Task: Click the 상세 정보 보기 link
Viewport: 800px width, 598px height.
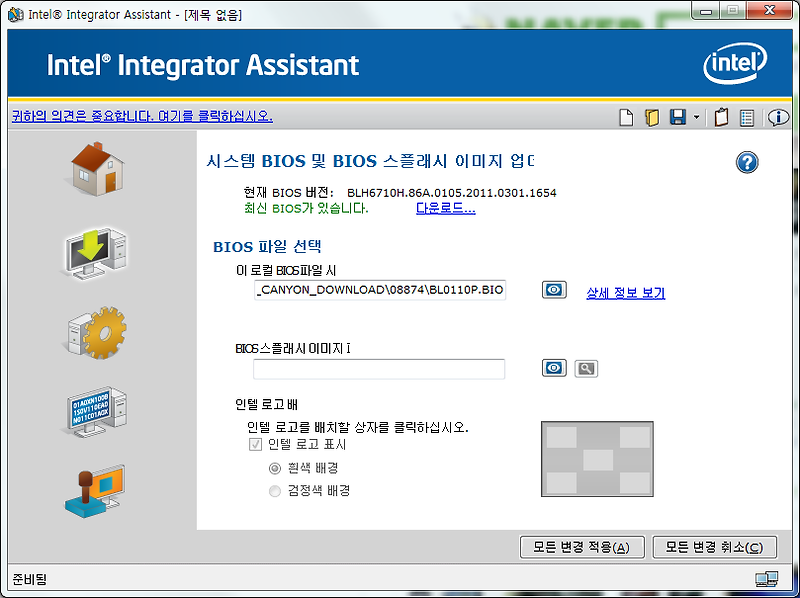Action: pos(626,293)
